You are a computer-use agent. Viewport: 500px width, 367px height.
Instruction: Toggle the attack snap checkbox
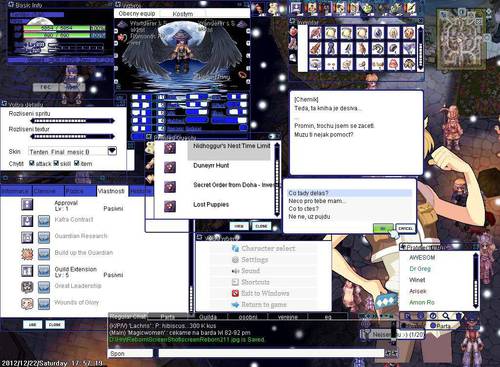32,163
